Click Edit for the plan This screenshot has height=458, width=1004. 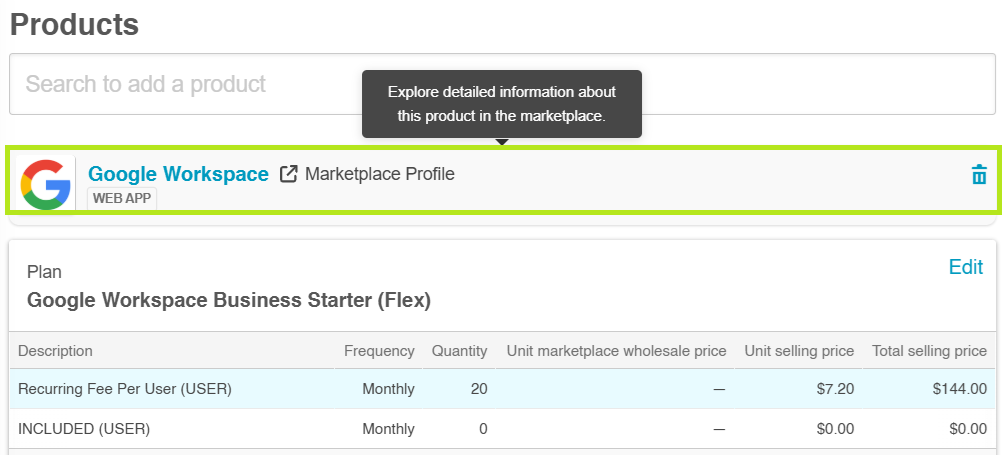click(x=965, y=267)
